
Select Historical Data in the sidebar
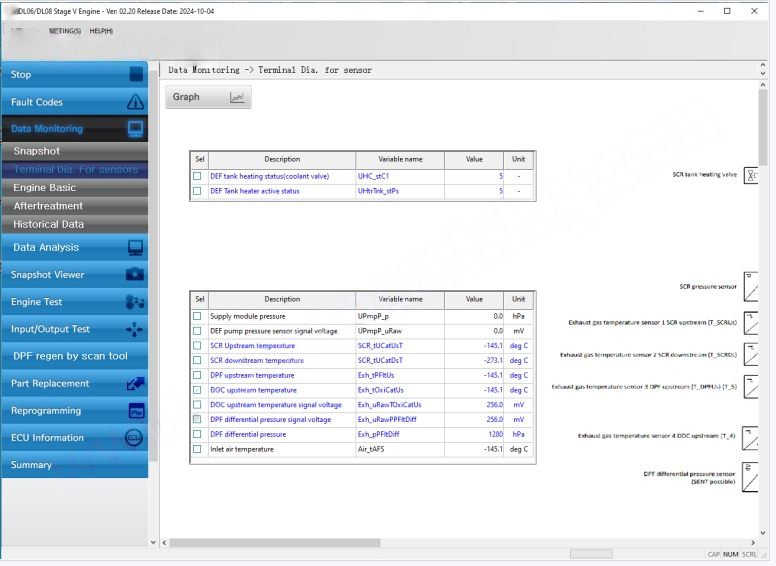click(x=48, y=224)
